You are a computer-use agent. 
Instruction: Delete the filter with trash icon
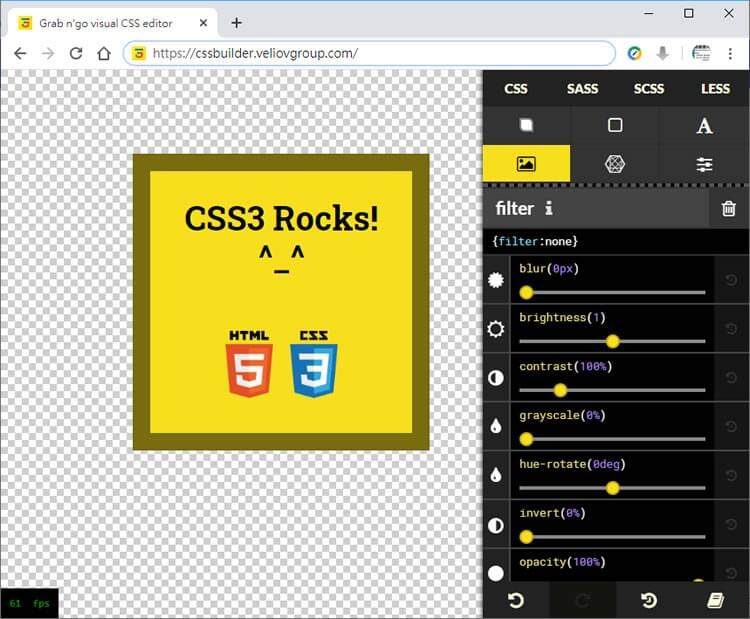728,208
